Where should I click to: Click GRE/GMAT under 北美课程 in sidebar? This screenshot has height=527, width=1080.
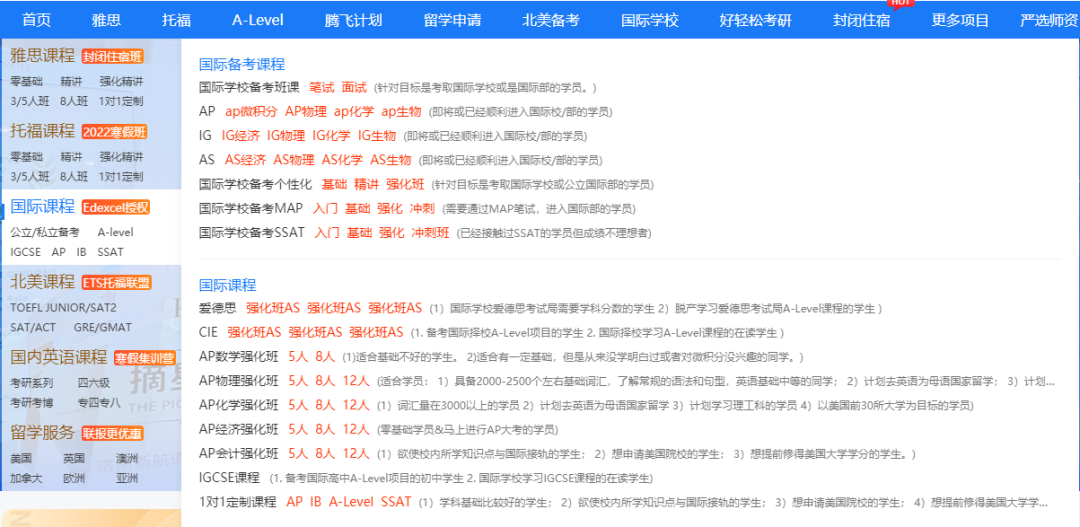click(x=102, y=327)
